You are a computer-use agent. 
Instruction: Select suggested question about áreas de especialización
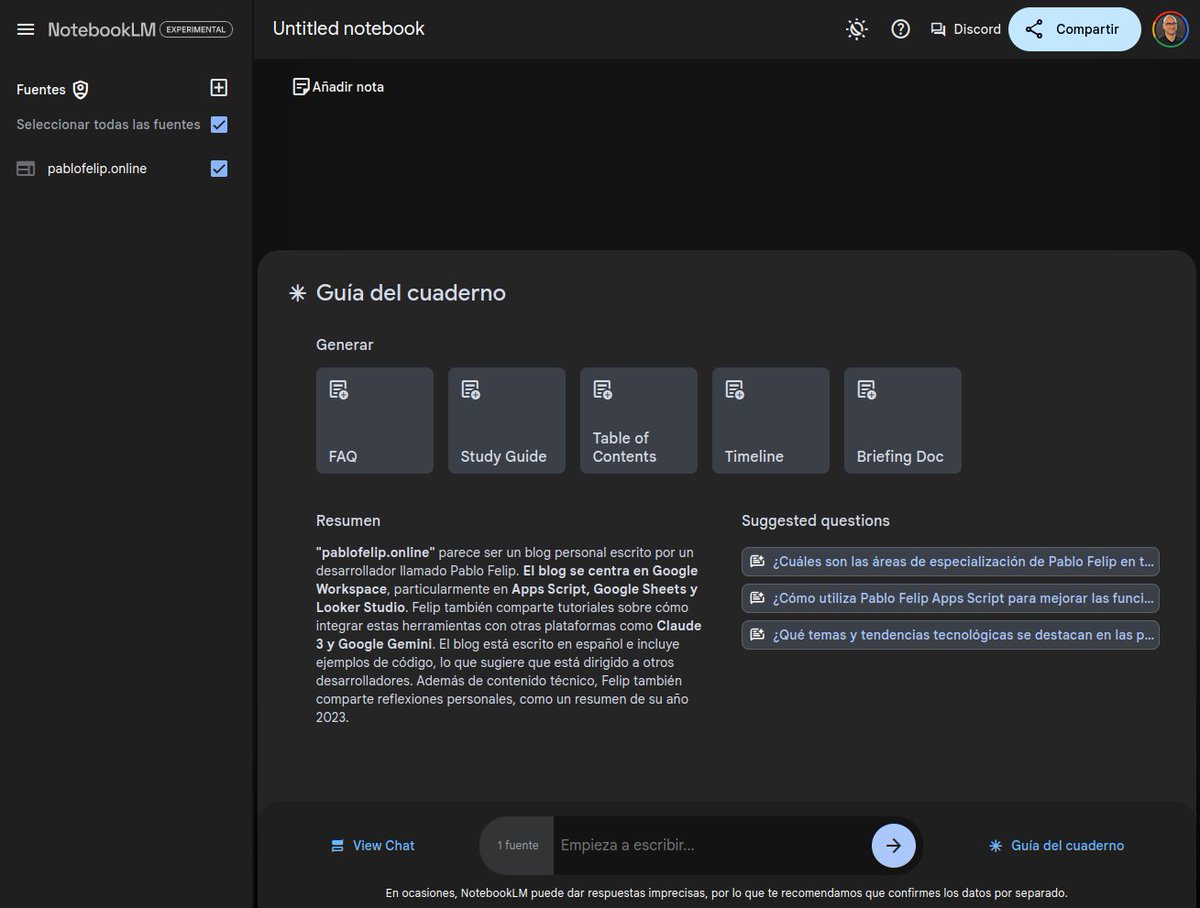[x=951, y=561]
